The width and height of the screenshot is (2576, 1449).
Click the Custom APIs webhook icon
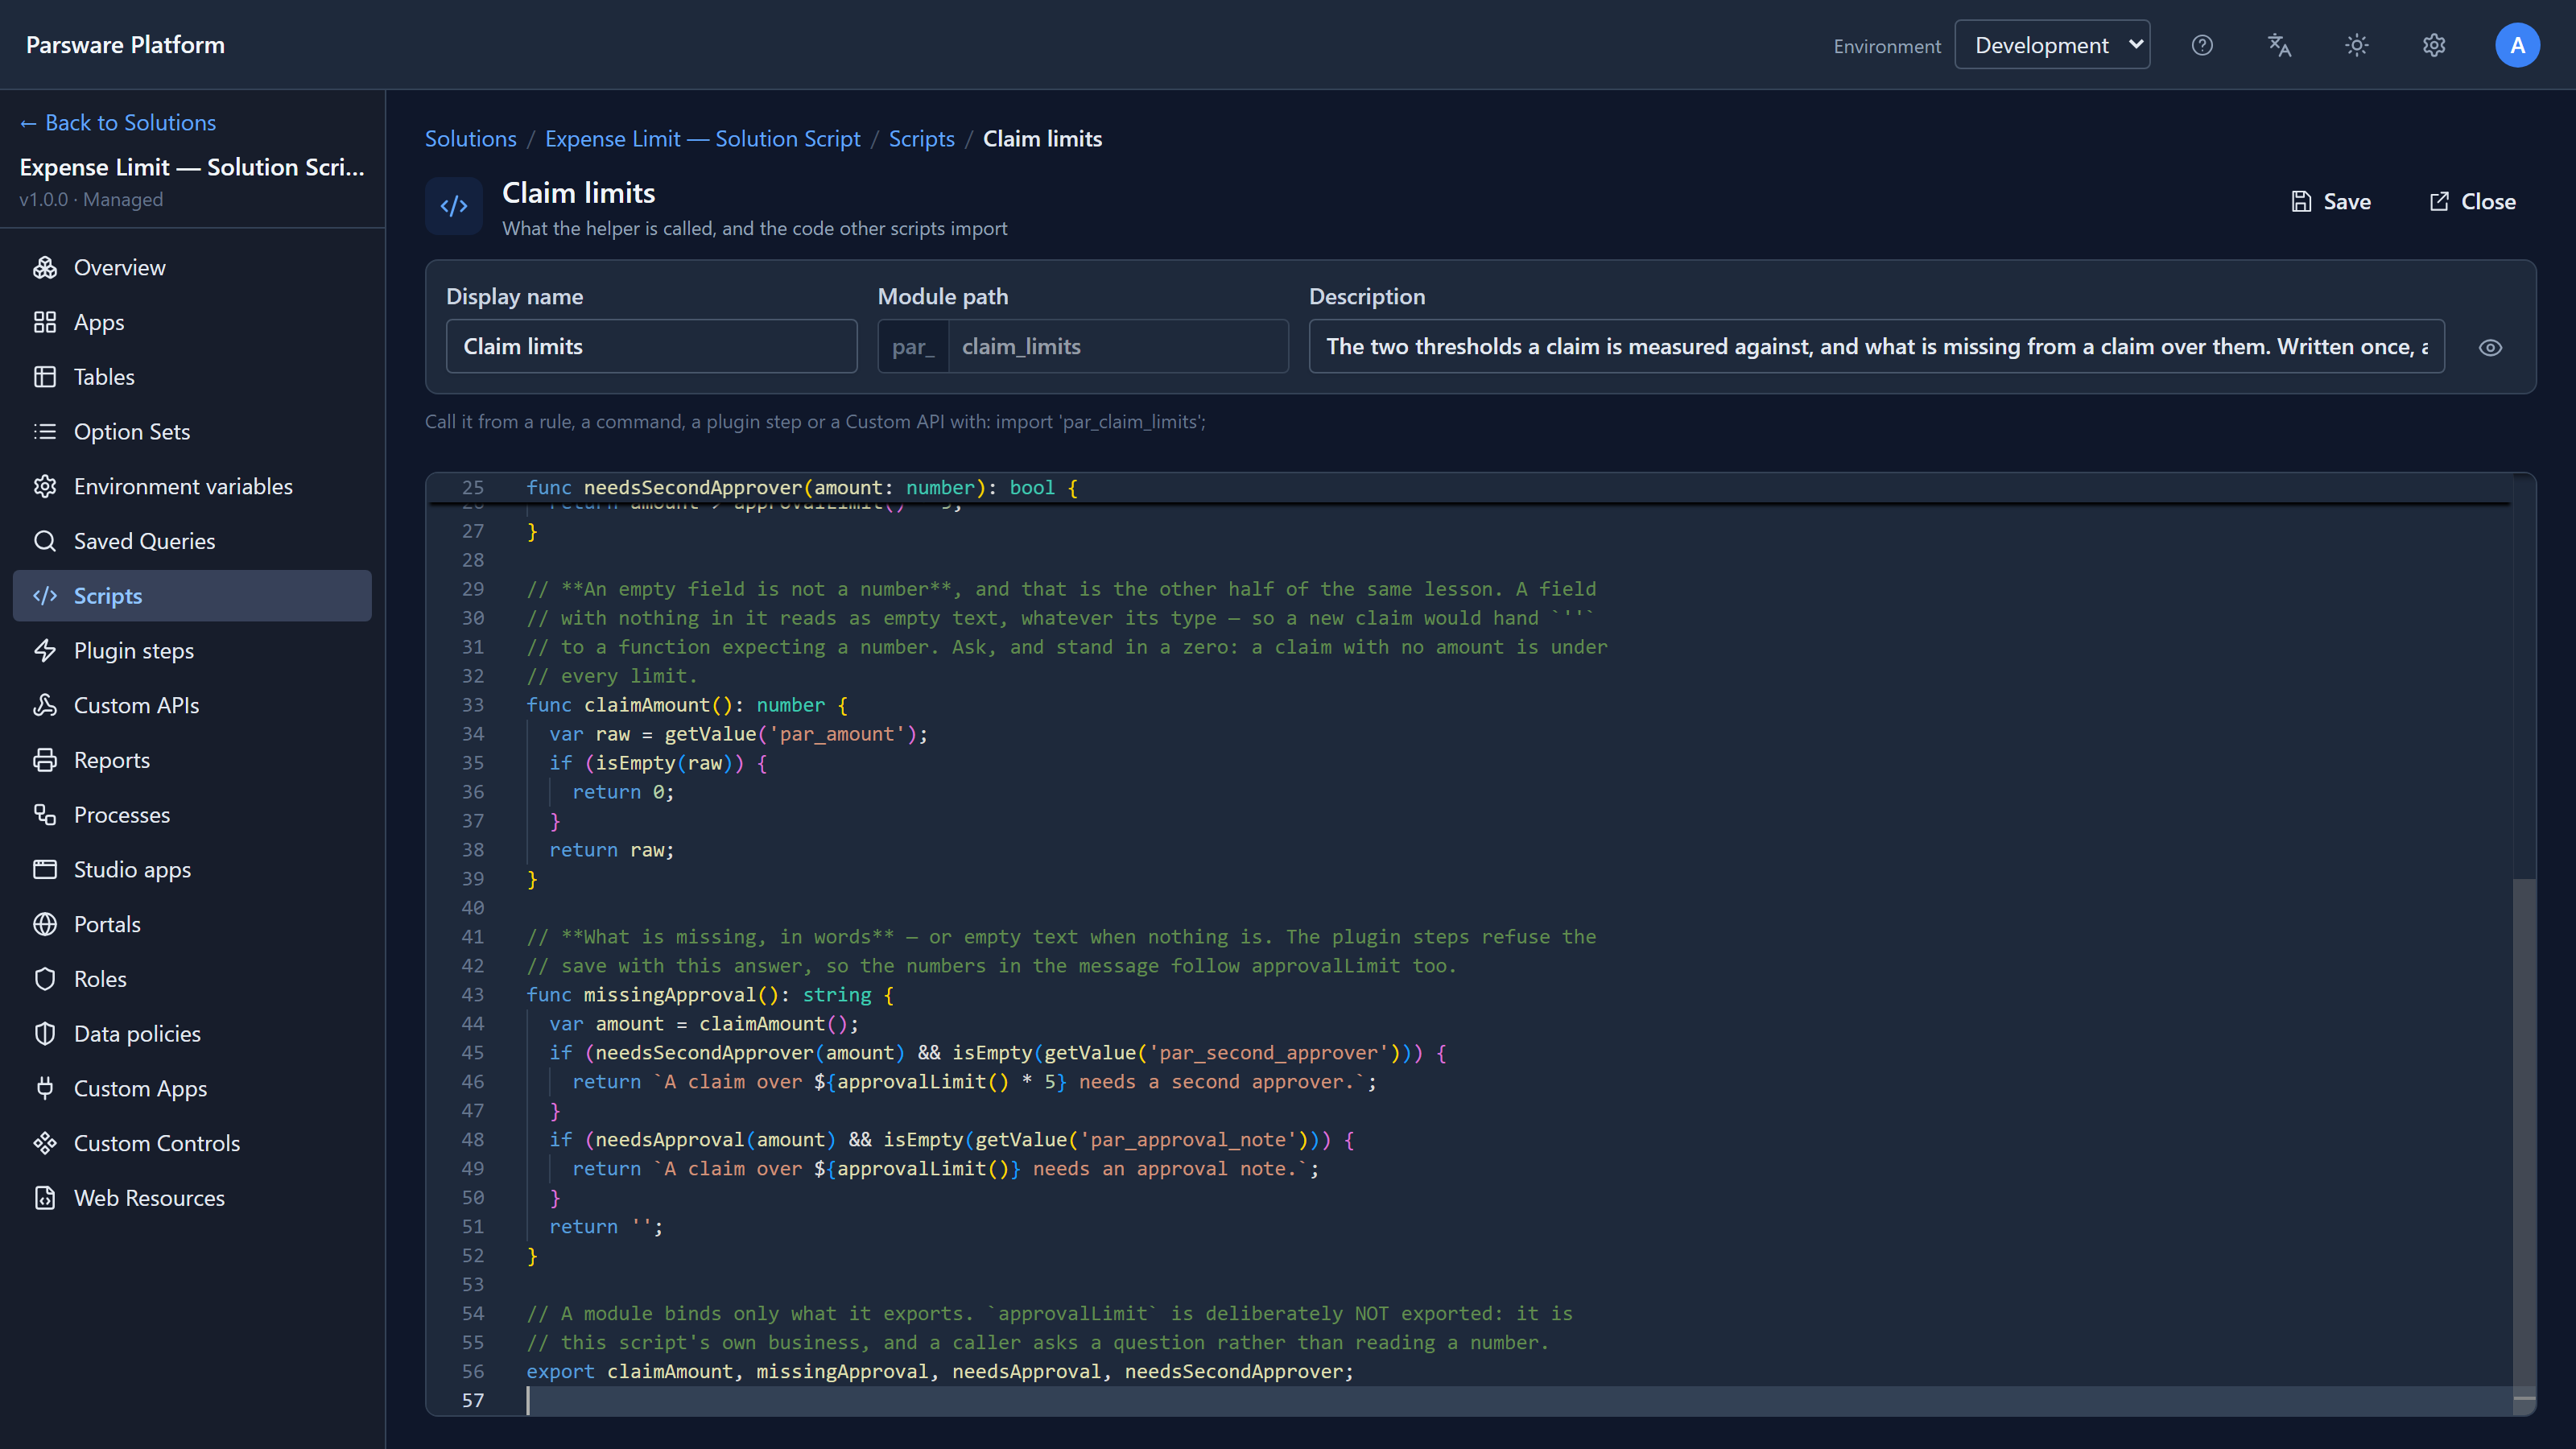(45, 705)
